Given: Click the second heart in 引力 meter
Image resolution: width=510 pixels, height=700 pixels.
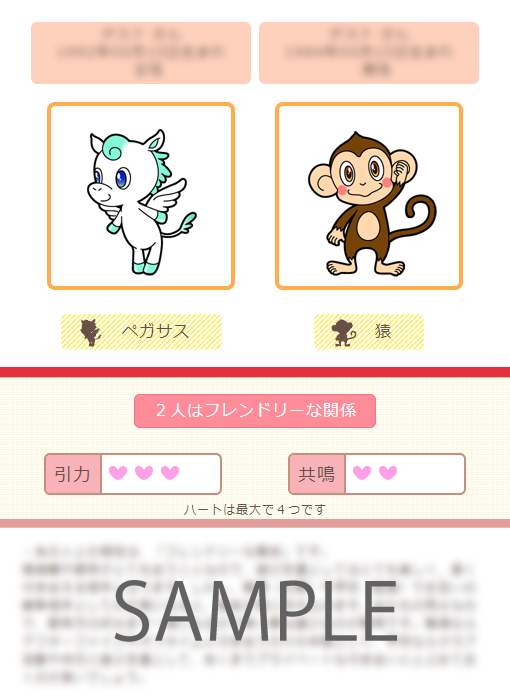Looking at the screenshot, I should [144, 473].
